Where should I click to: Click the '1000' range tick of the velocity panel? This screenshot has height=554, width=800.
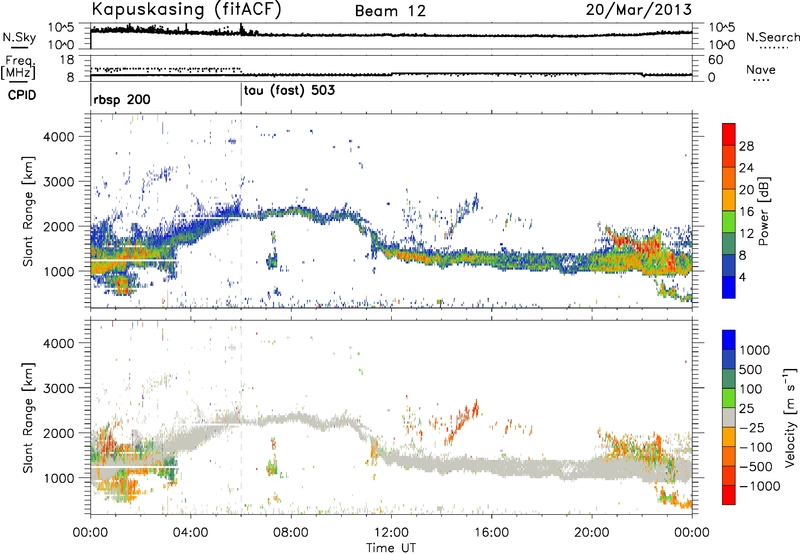(x=59, y=478)
